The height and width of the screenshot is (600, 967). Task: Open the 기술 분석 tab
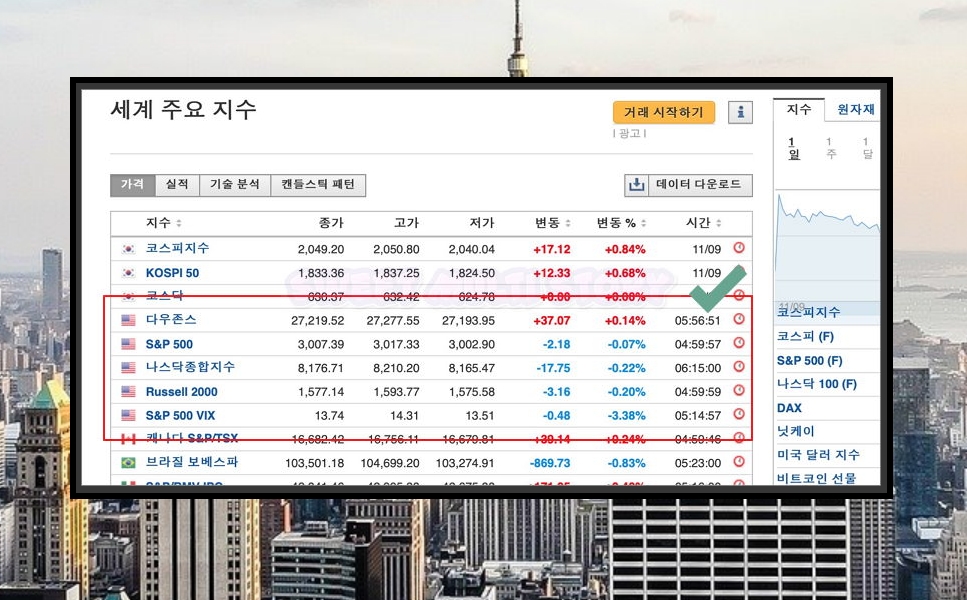(235, 184)
